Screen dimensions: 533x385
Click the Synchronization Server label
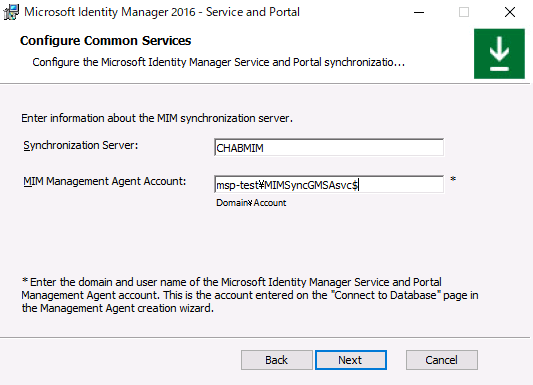tap(81, 145)
